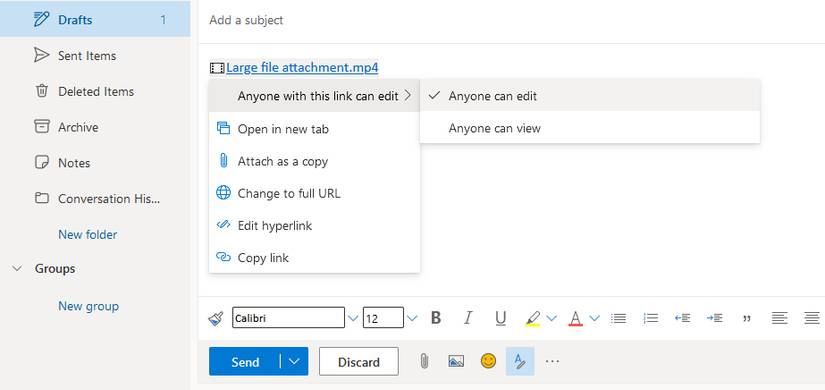Click the Send button
The width and height of the screenshot is (825, 390).
pyautogui.click(x=245, y=362)
